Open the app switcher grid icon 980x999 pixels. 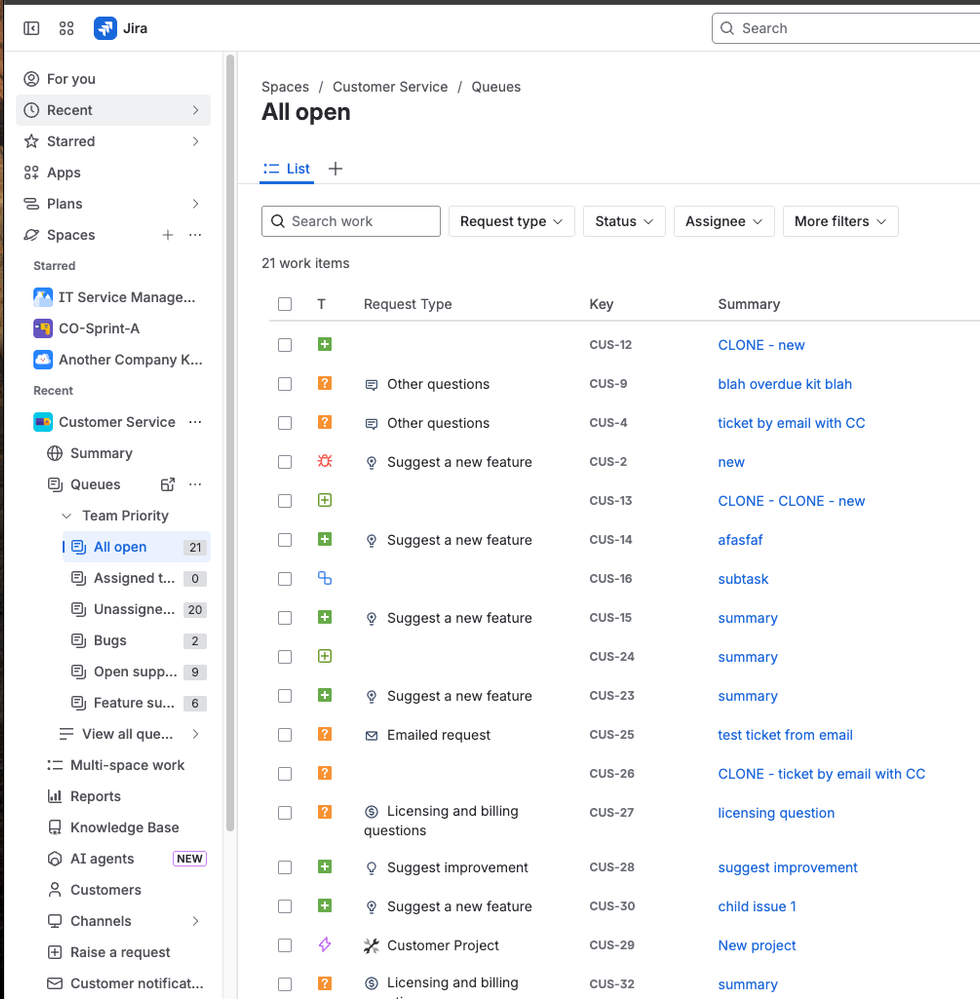click(66, 28)
